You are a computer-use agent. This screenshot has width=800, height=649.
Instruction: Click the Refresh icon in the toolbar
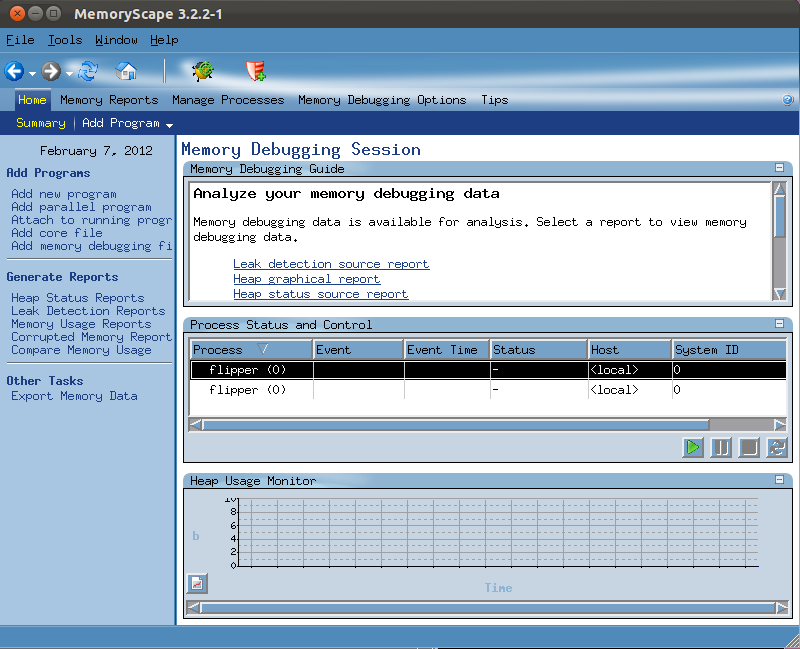(88, 71)
